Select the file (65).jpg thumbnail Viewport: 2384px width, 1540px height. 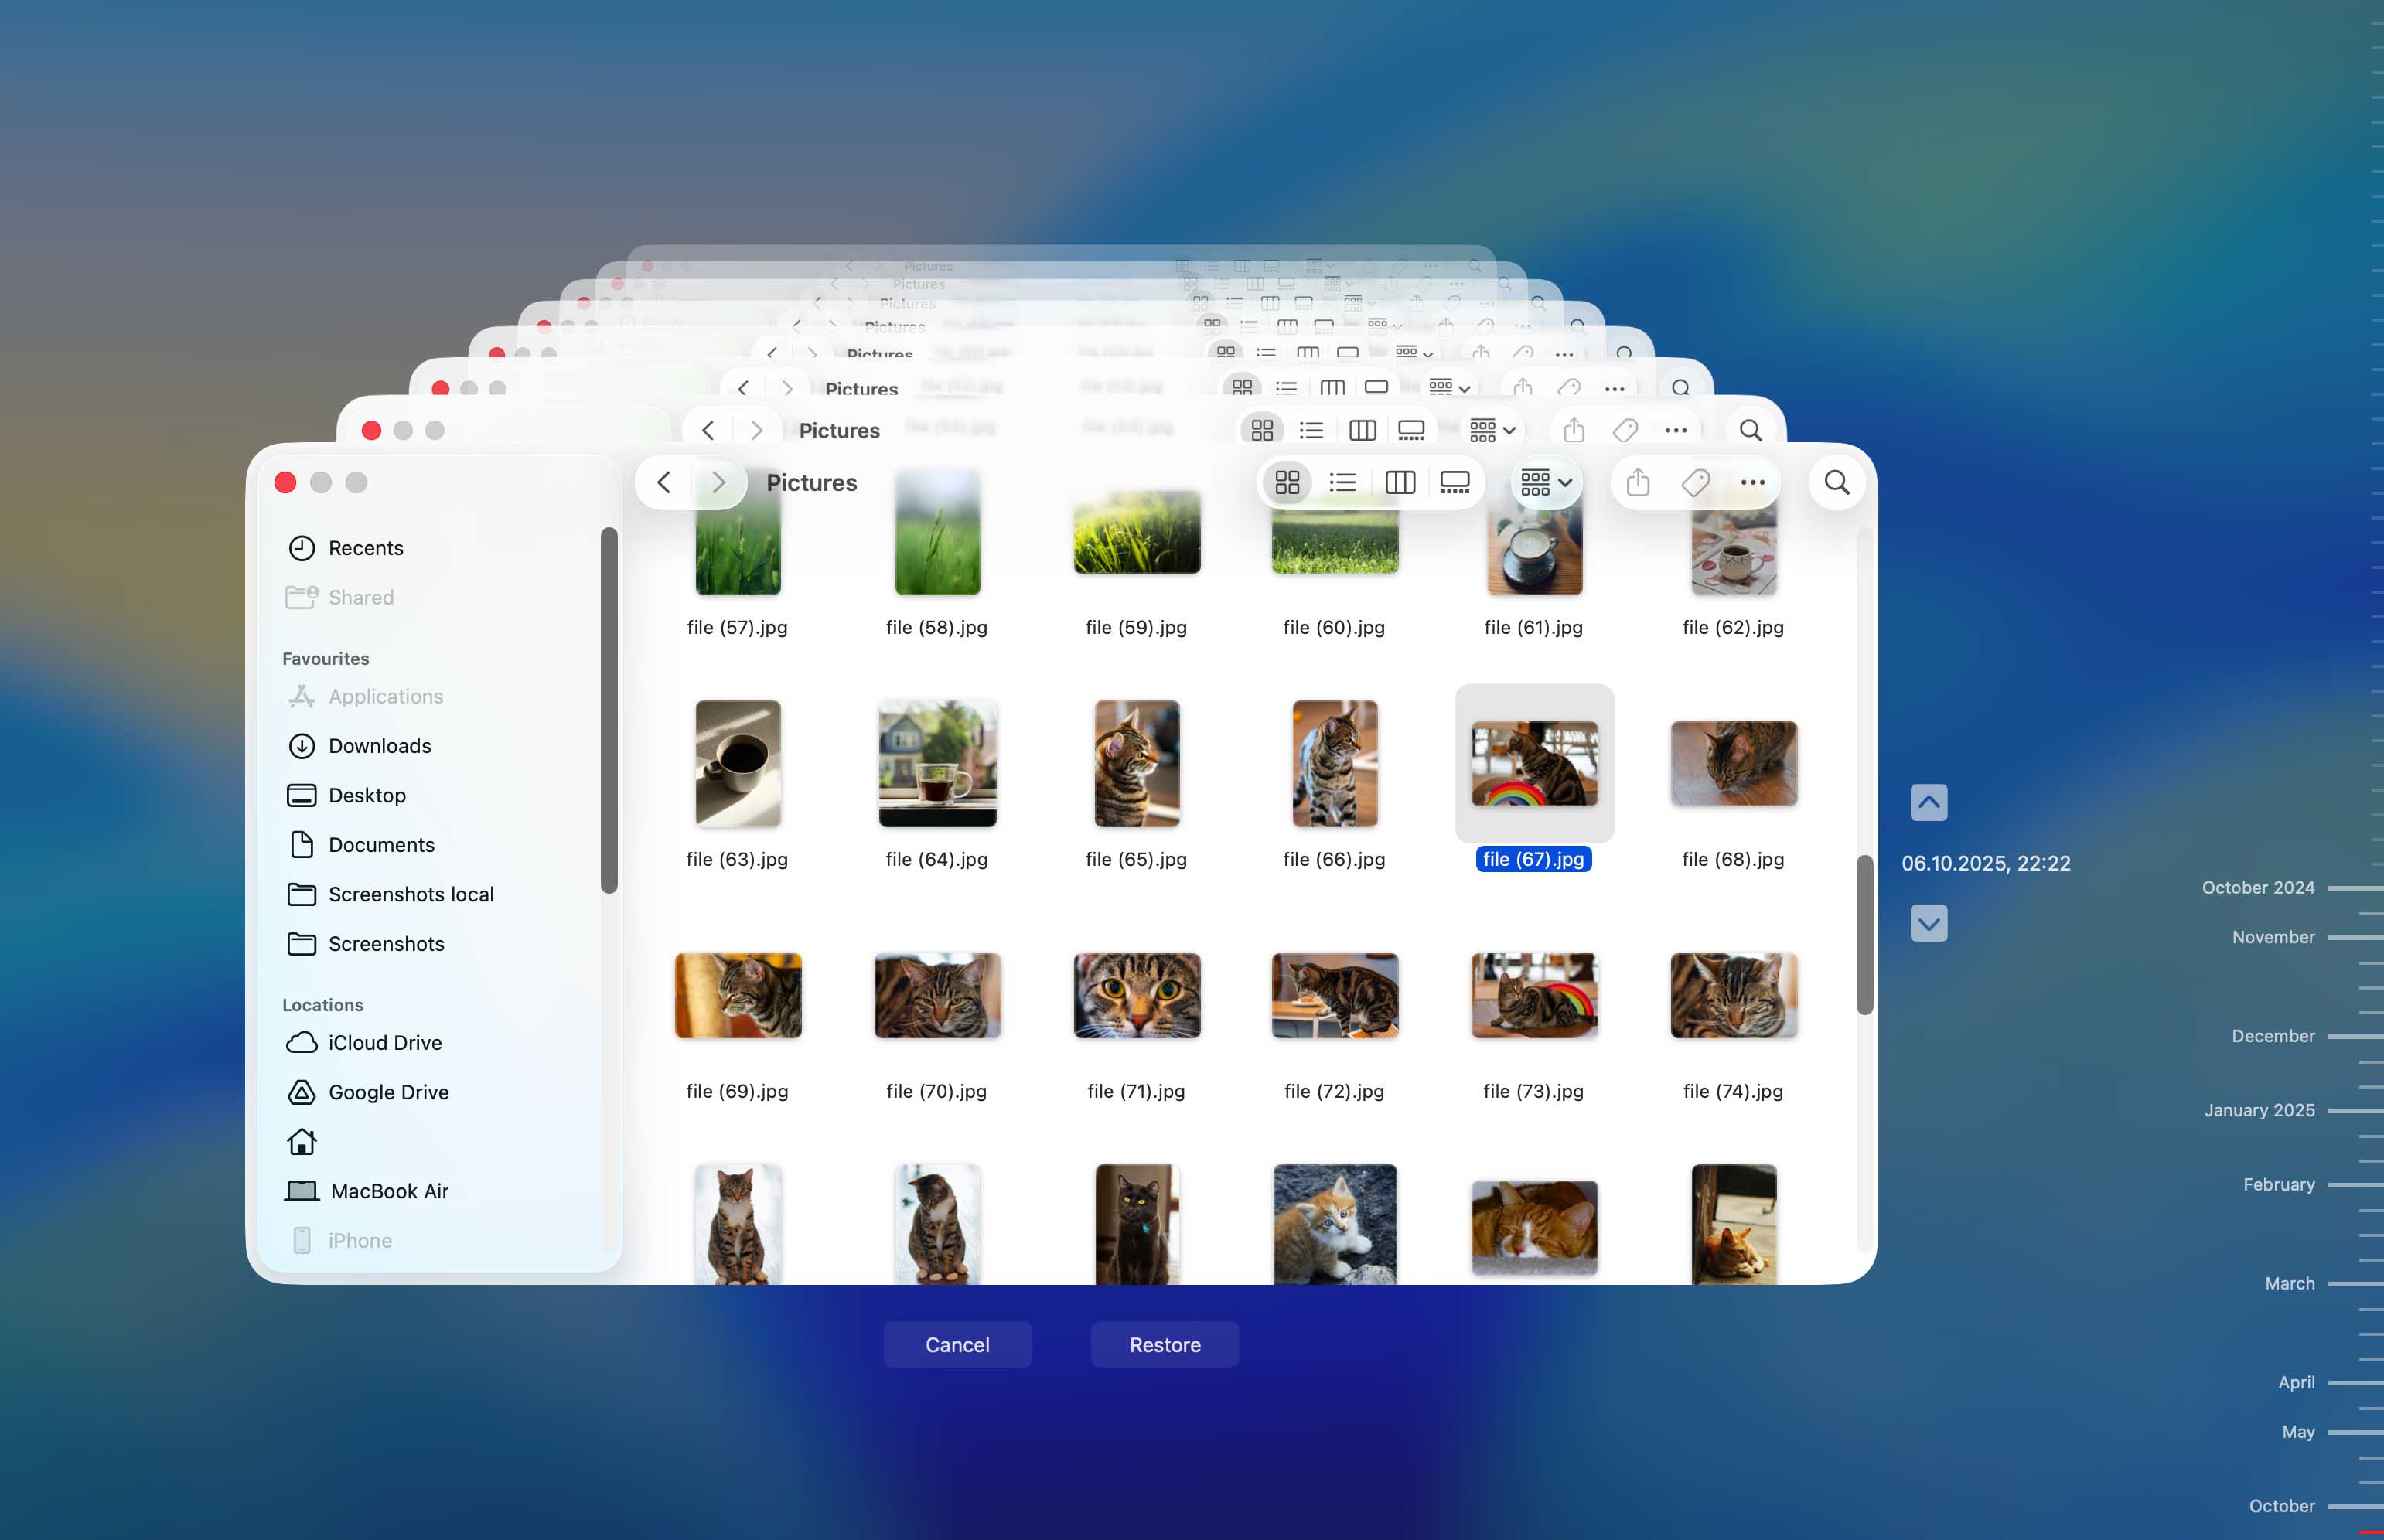pos(1135,763)
